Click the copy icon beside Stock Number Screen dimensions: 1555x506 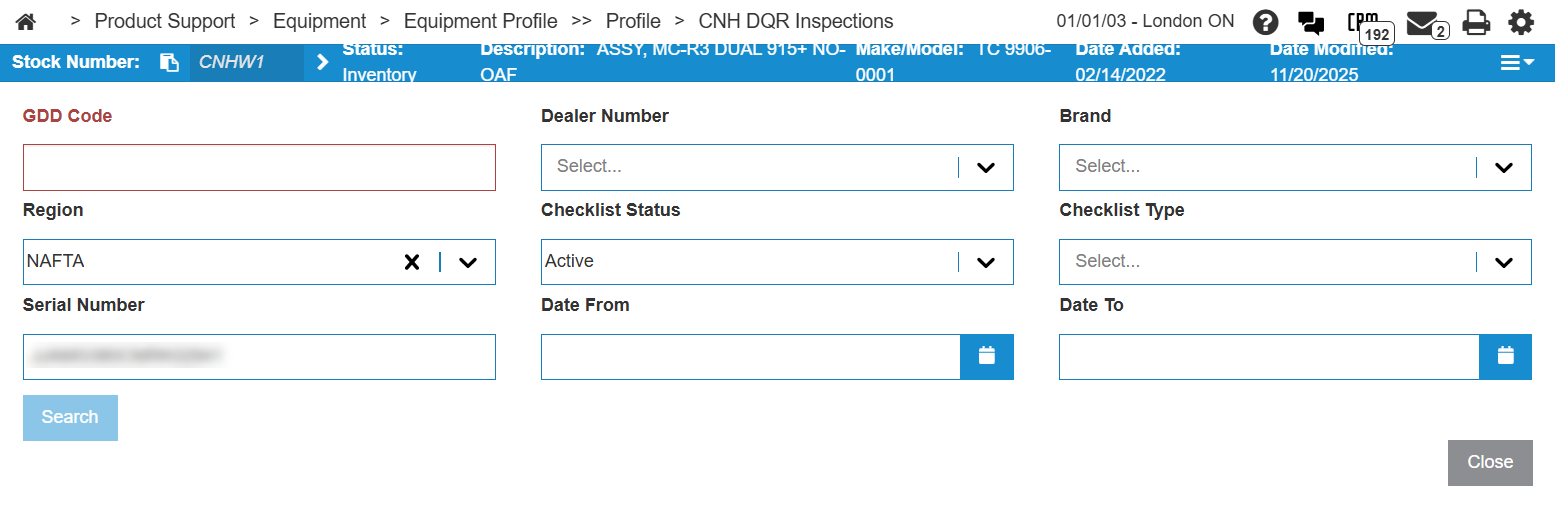(x=169, y=62)
